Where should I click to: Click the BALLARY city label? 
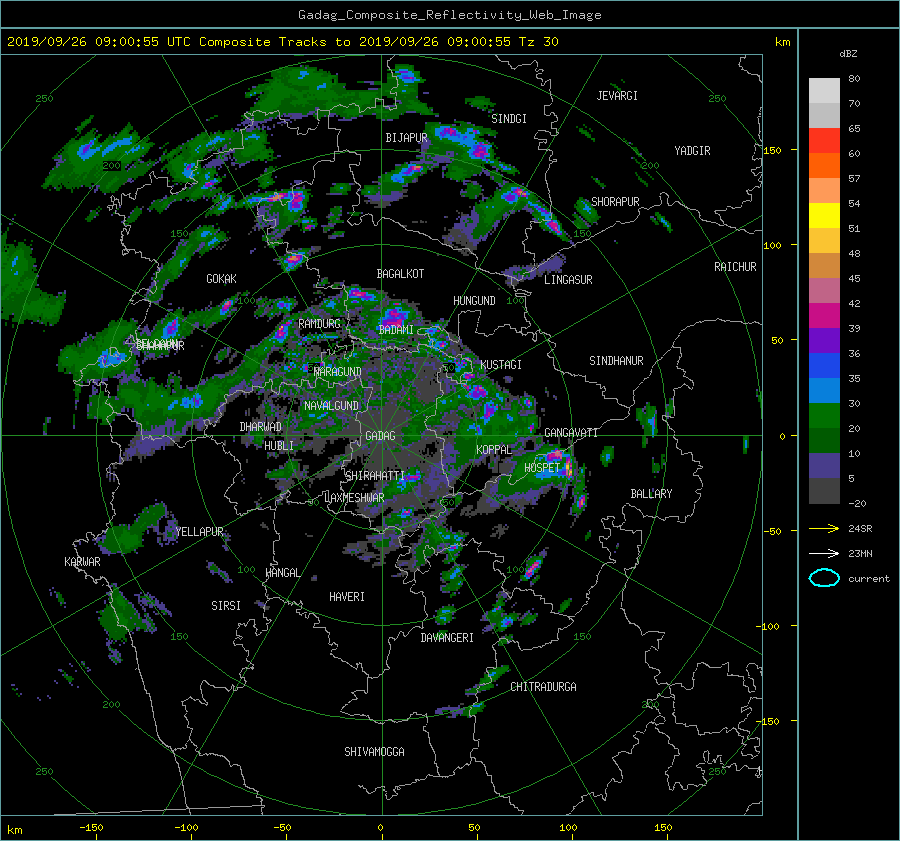(x=651, y=494)
